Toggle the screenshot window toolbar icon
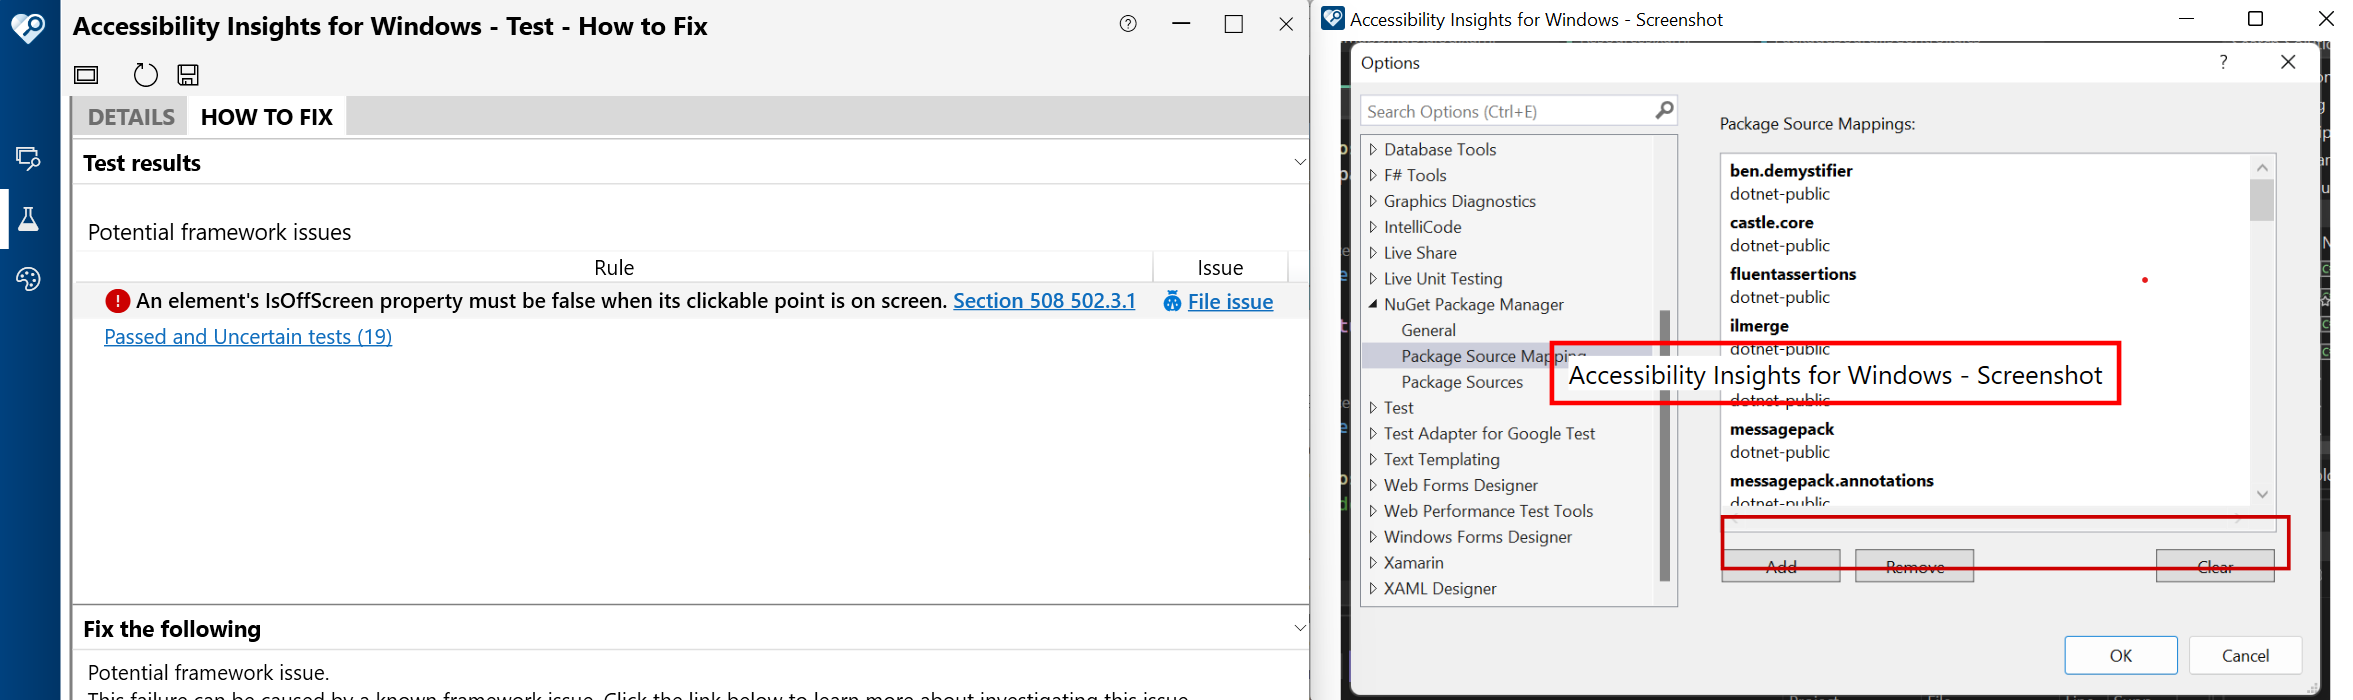Viewport: 2353px width, 700px height. (x=87, y=75)
